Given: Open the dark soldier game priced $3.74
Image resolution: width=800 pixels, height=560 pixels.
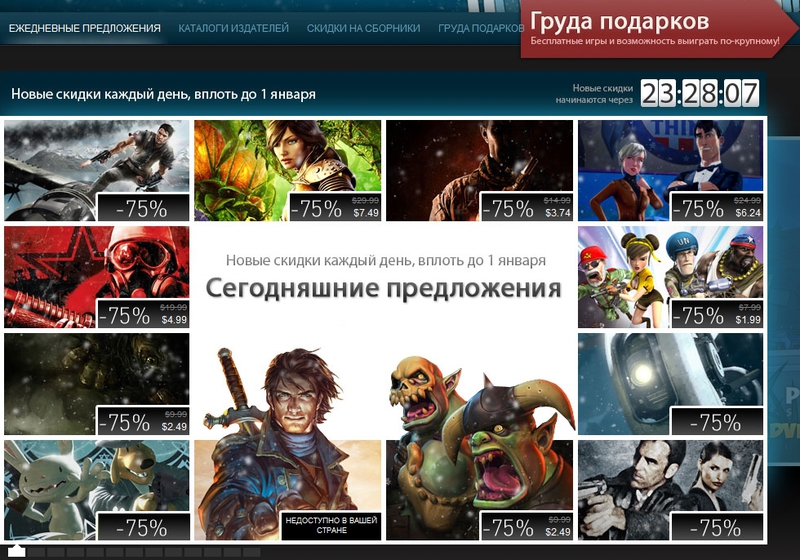Looking at the screenshot, I should tap(480, 170).
